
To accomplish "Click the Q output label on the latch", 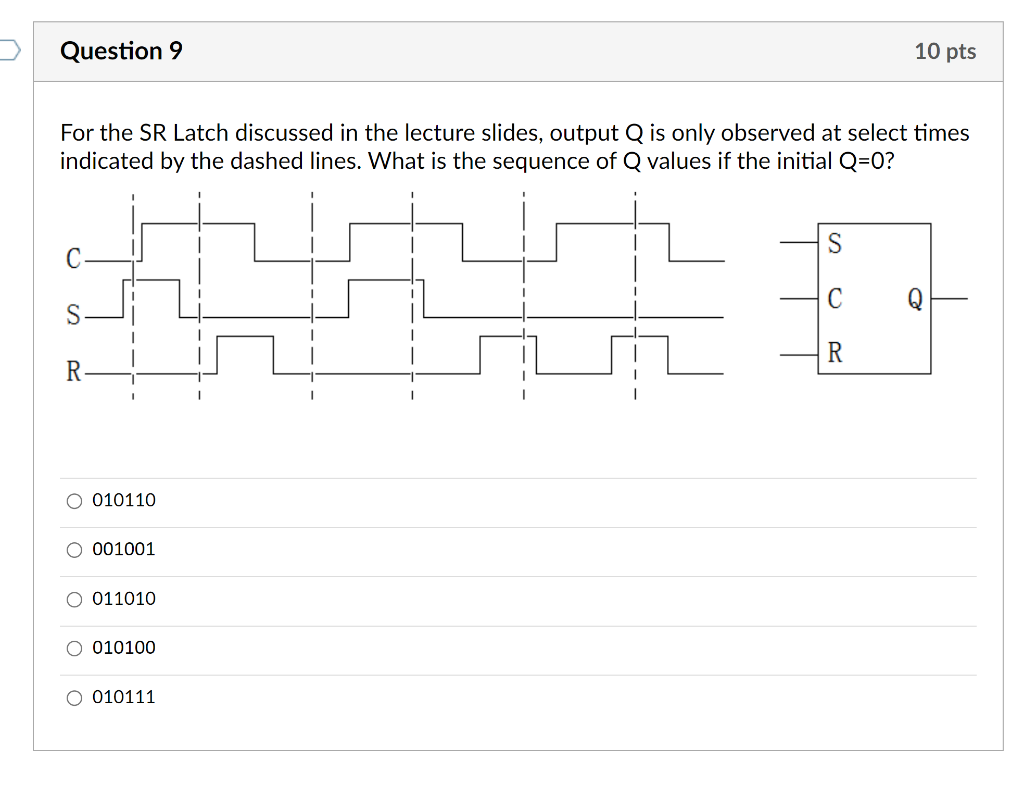I will click(x=915, y=296).
